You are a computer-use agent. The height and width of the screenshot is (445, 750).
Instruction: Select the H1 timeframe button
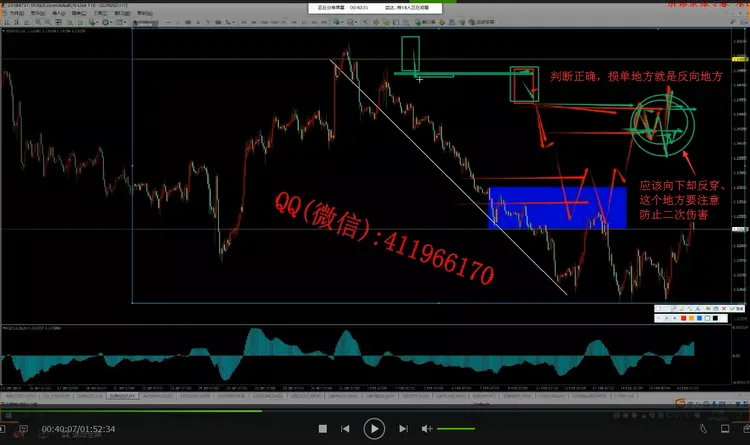pos(284,22)
